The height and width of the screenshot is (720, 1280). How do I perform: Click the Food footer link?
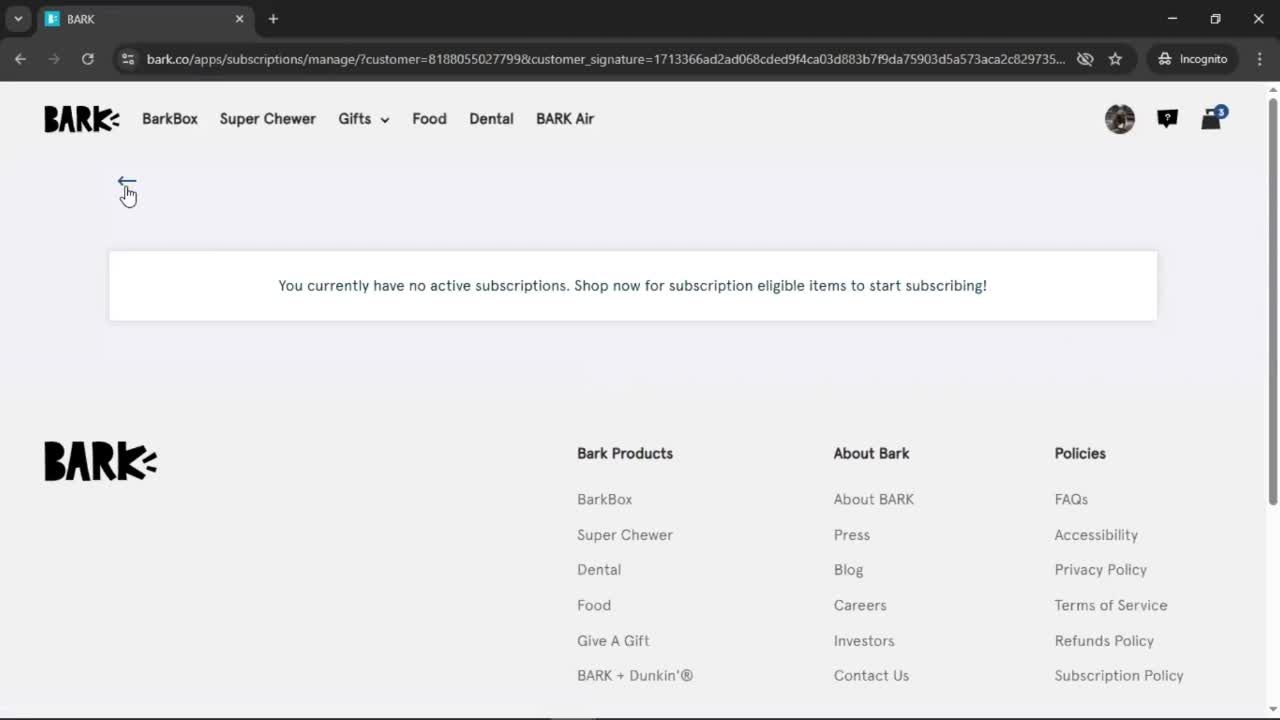(594, 605)
